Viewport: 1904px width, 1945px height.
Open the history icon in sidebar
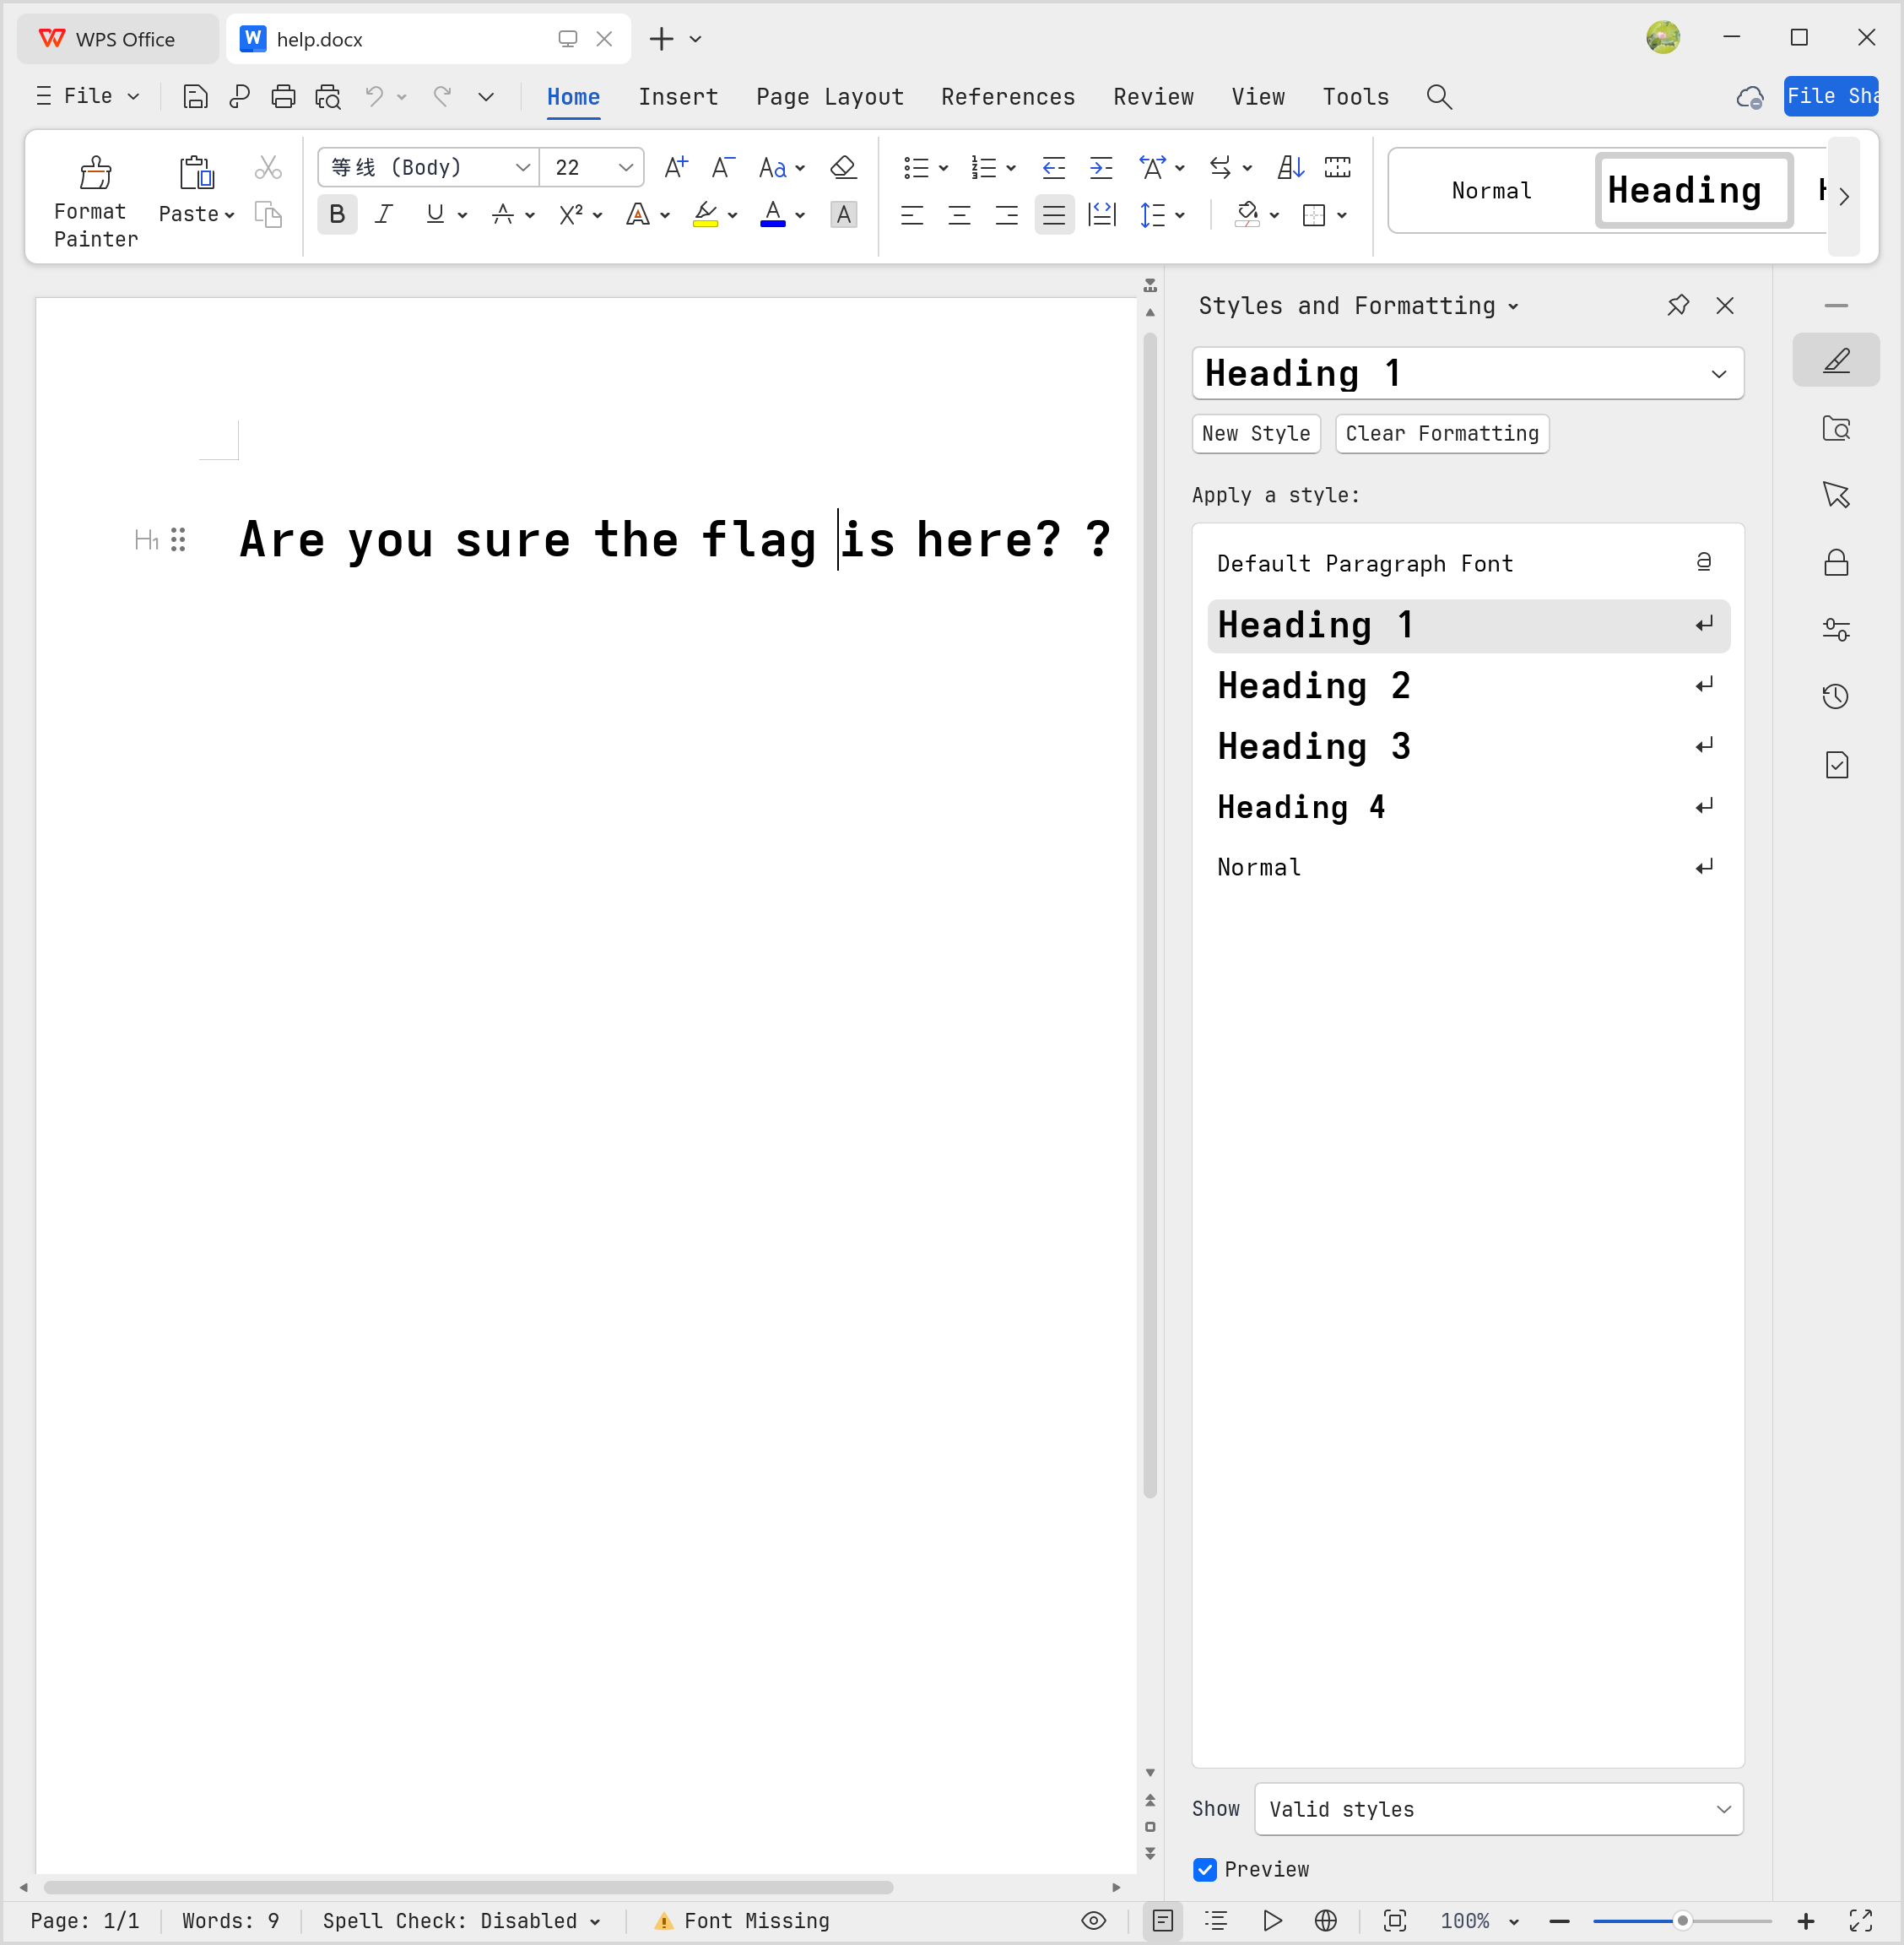1835,696
